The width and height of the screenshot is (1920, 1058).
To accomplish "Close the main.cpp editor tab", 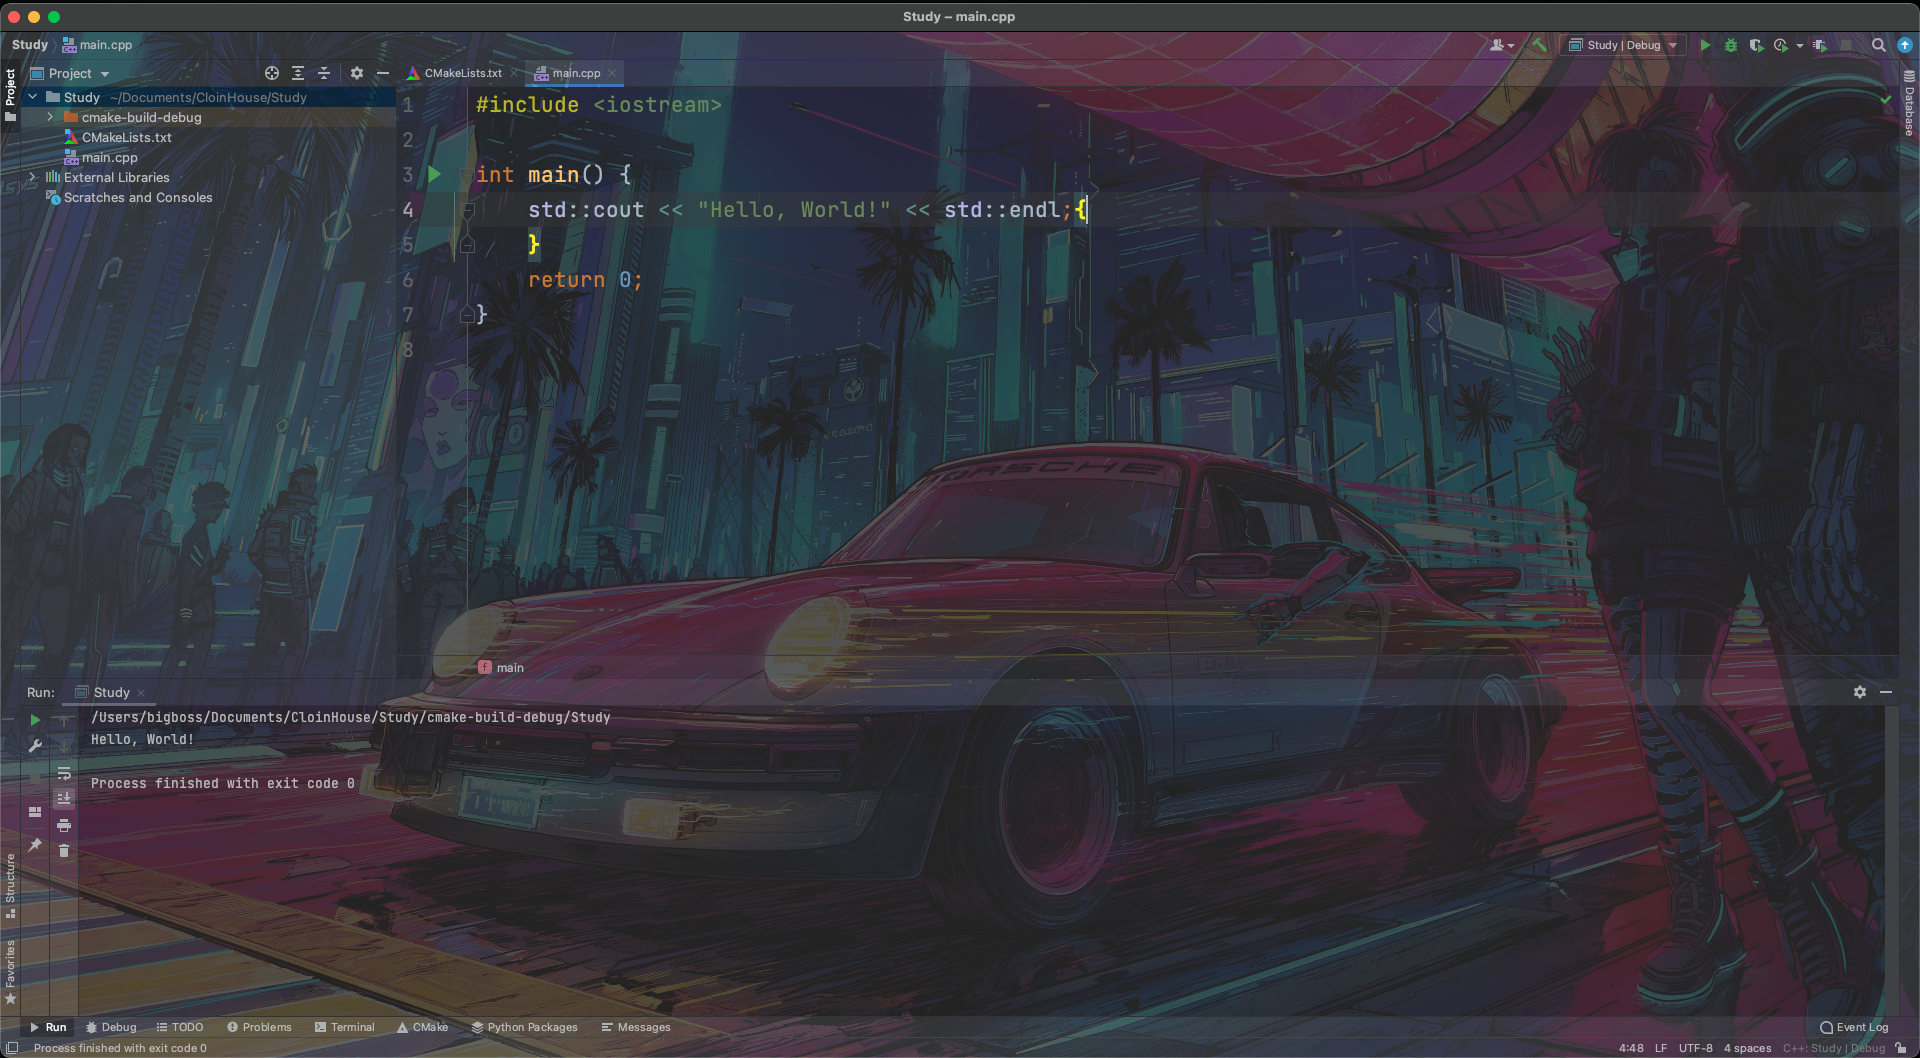I will (x=612, y=73).
